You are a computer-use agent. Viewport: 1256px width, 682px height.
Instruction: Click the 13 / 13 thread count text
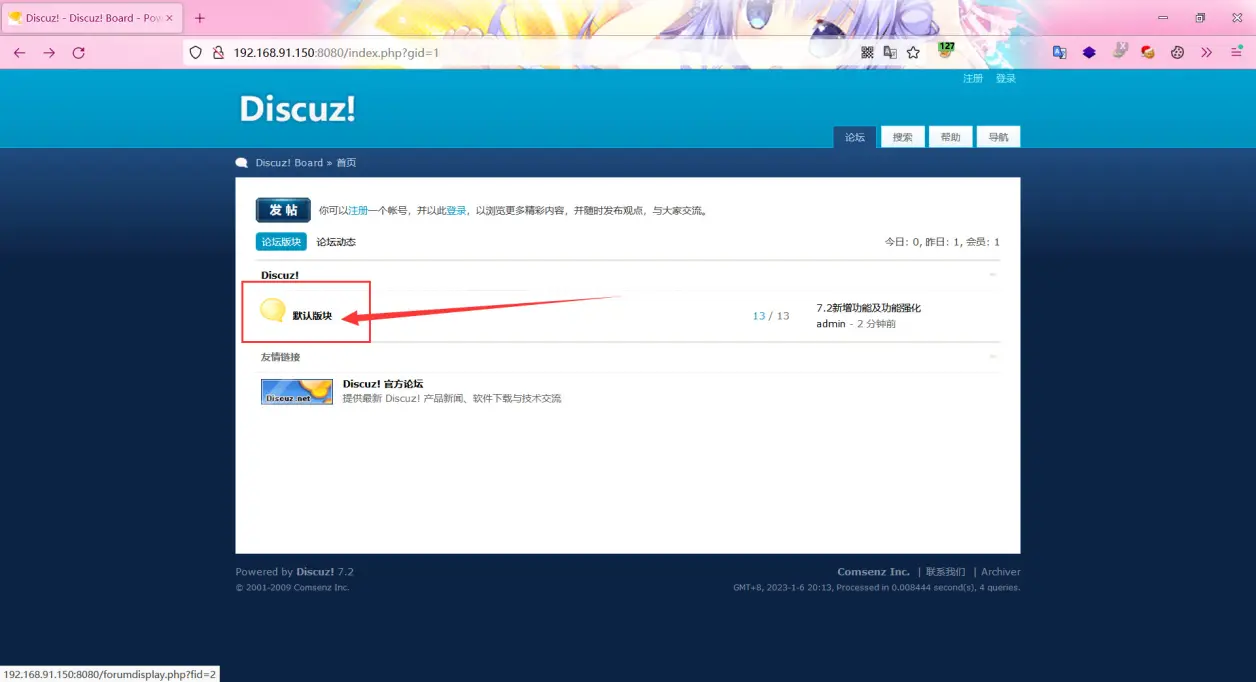[771, 316]
